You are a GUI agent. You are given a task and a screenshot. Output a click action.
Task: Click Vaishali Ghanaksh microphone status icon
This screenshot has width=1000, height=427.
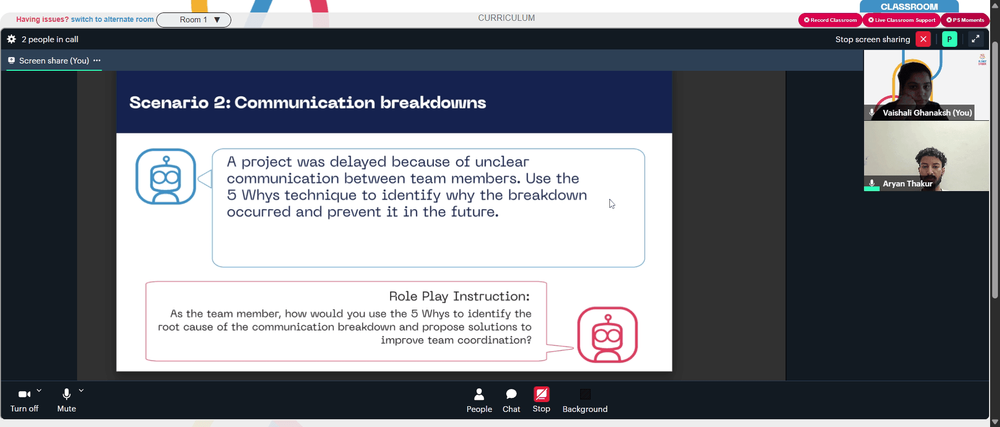coord(872,113)
